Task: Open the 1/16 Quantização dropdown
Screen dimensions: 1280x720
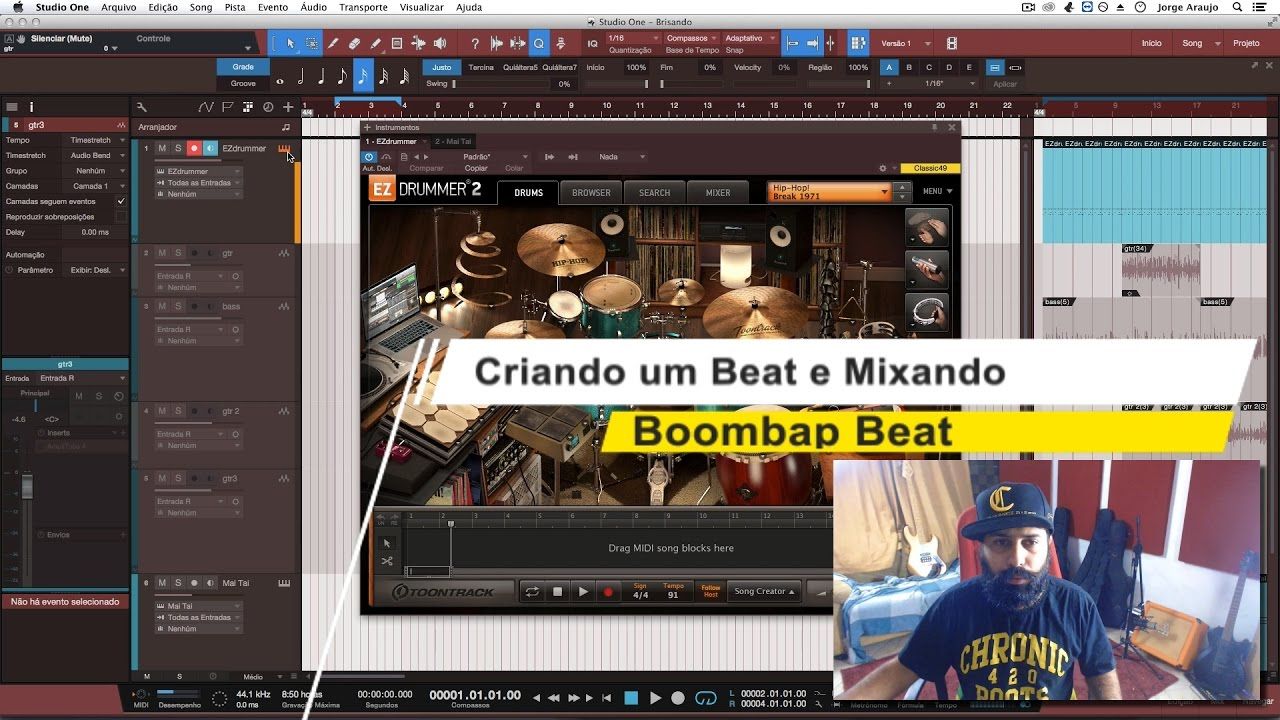Action: [633, 38]
